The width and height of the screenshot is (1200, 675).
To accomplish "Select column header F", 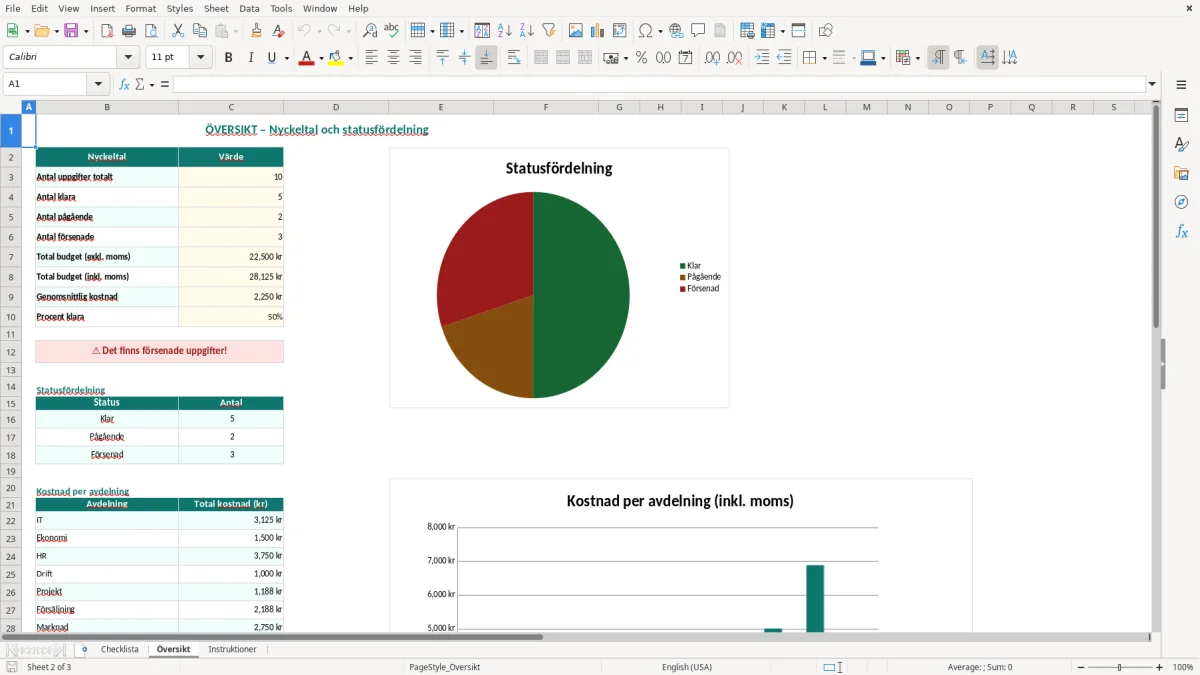I will point(546,107).
